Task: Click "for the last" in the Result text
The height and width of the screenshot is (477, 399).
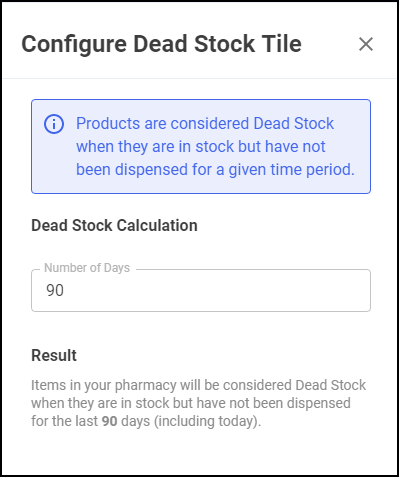Action: (65, 421)
